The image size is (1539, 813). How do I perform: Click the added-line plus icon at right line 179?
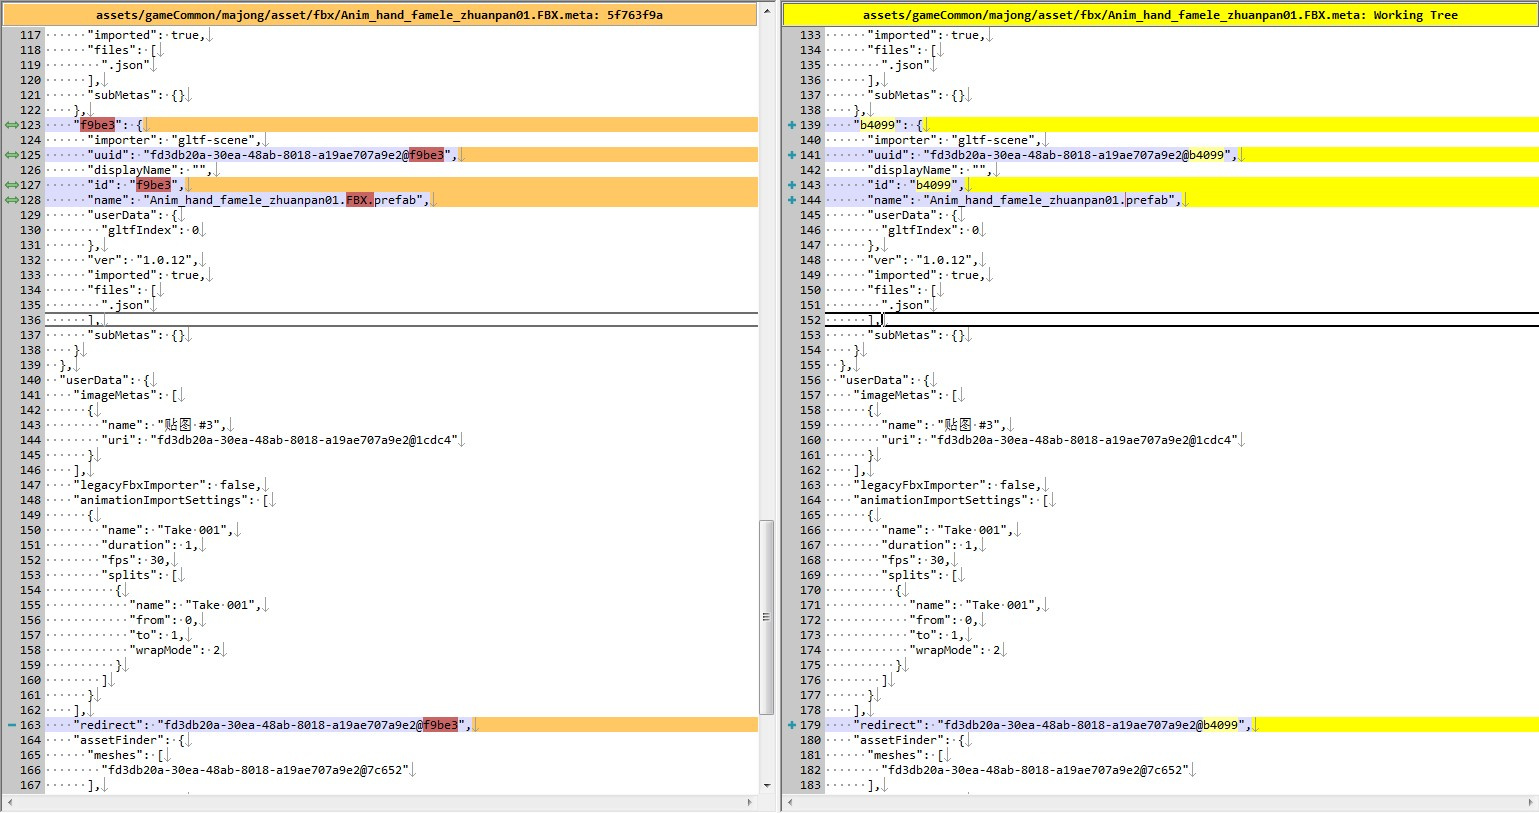(x=791, y=725)
